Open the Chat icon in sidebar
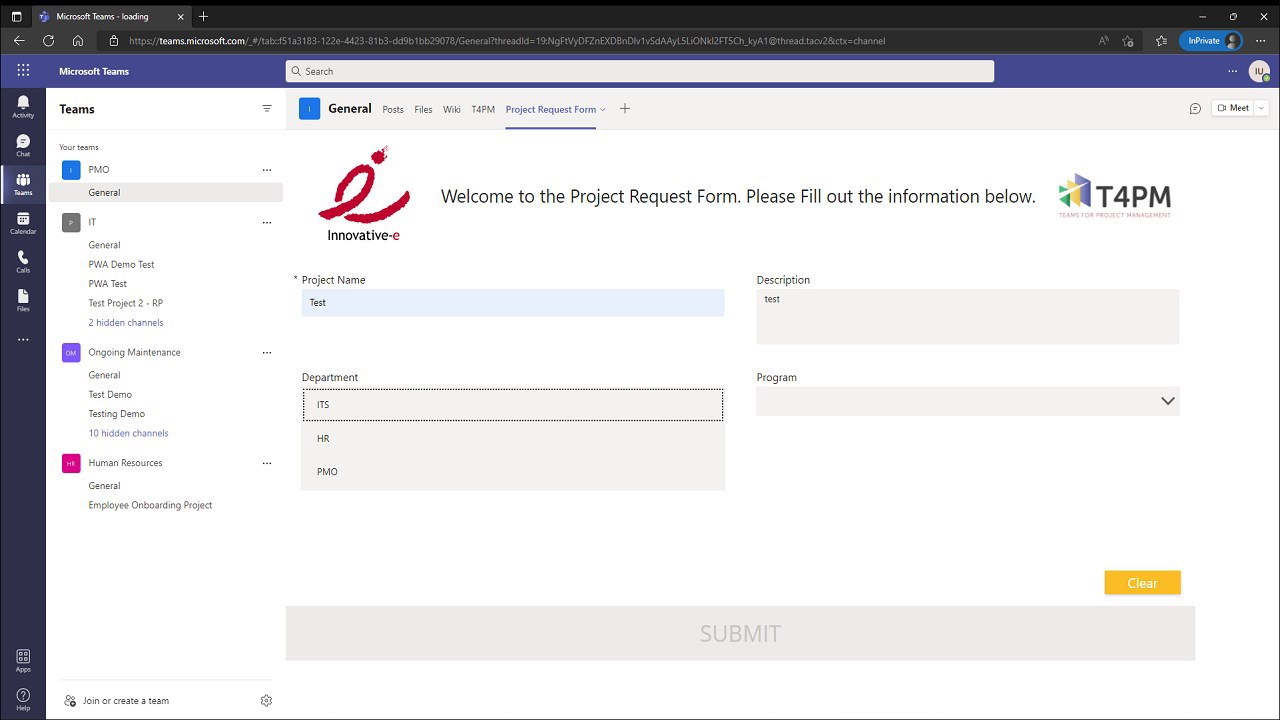Viewport: 1280px width, 720px height. coord(23,146)
